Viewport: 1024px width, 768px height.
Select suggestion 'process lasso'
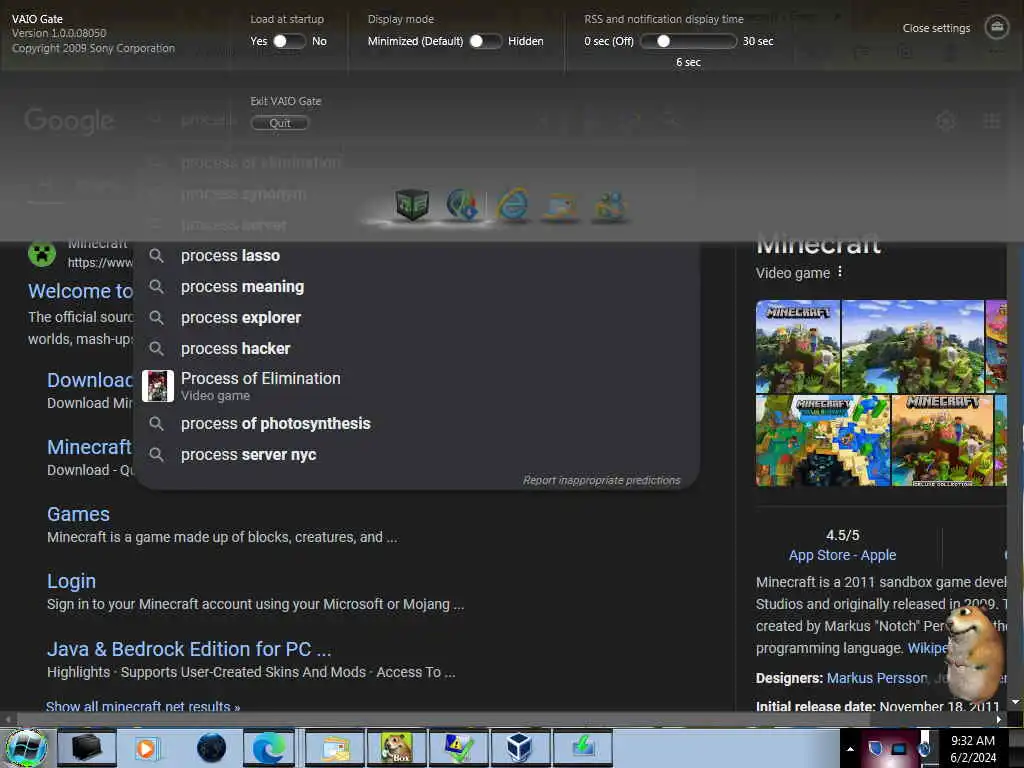coord(416,256)
